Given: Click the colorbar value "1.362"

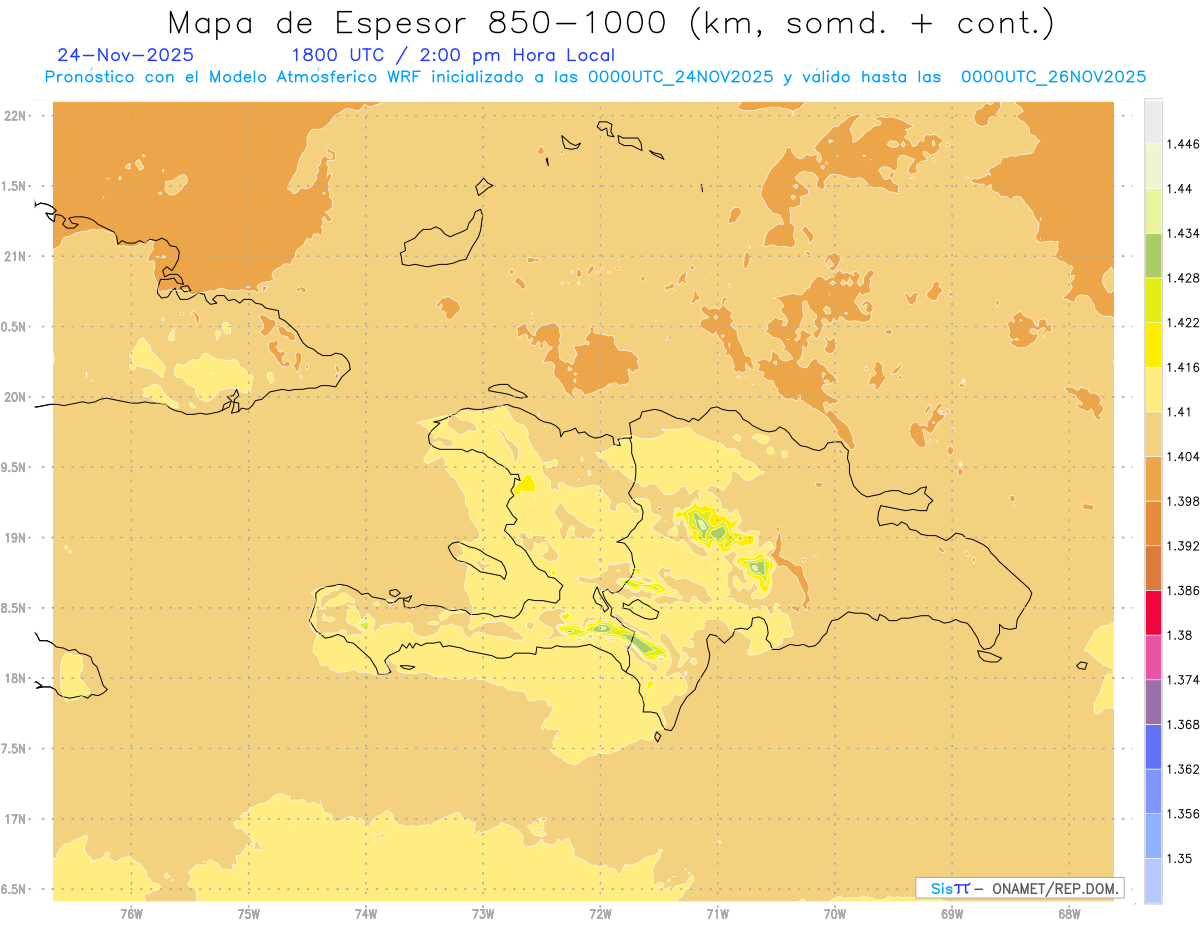Looking at the screenshot, I should tap(1183, 769).
